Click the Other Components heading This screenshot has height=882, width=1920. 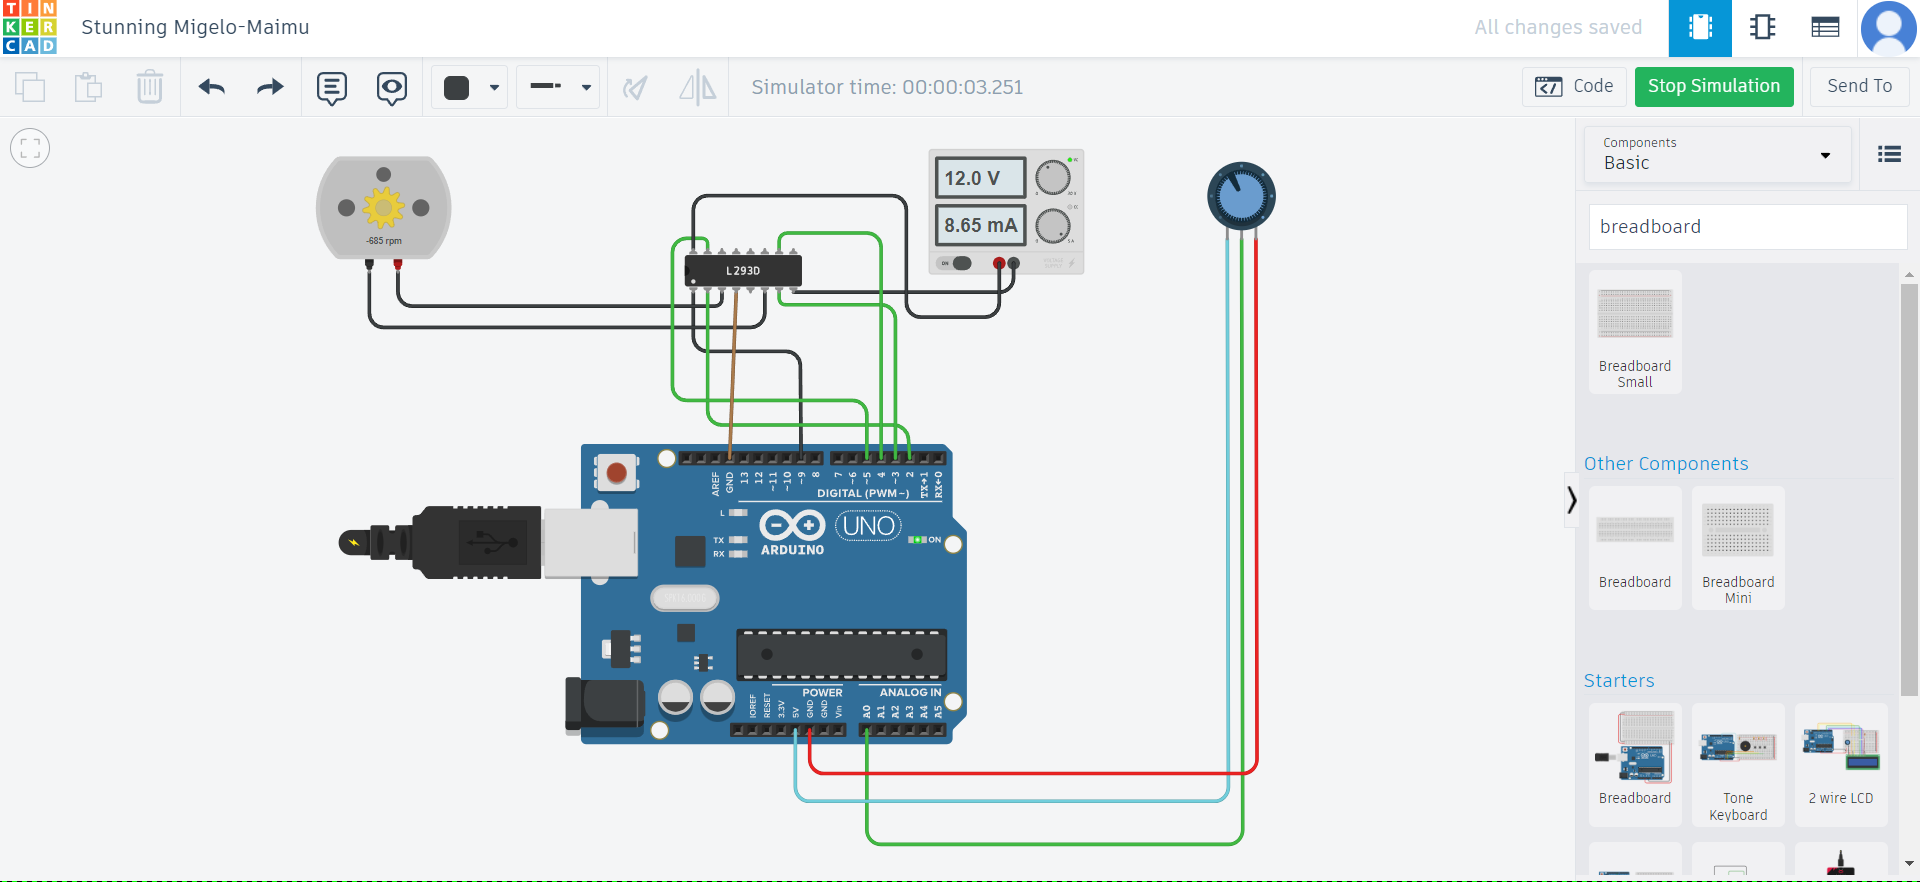(x=1666, y=464)
